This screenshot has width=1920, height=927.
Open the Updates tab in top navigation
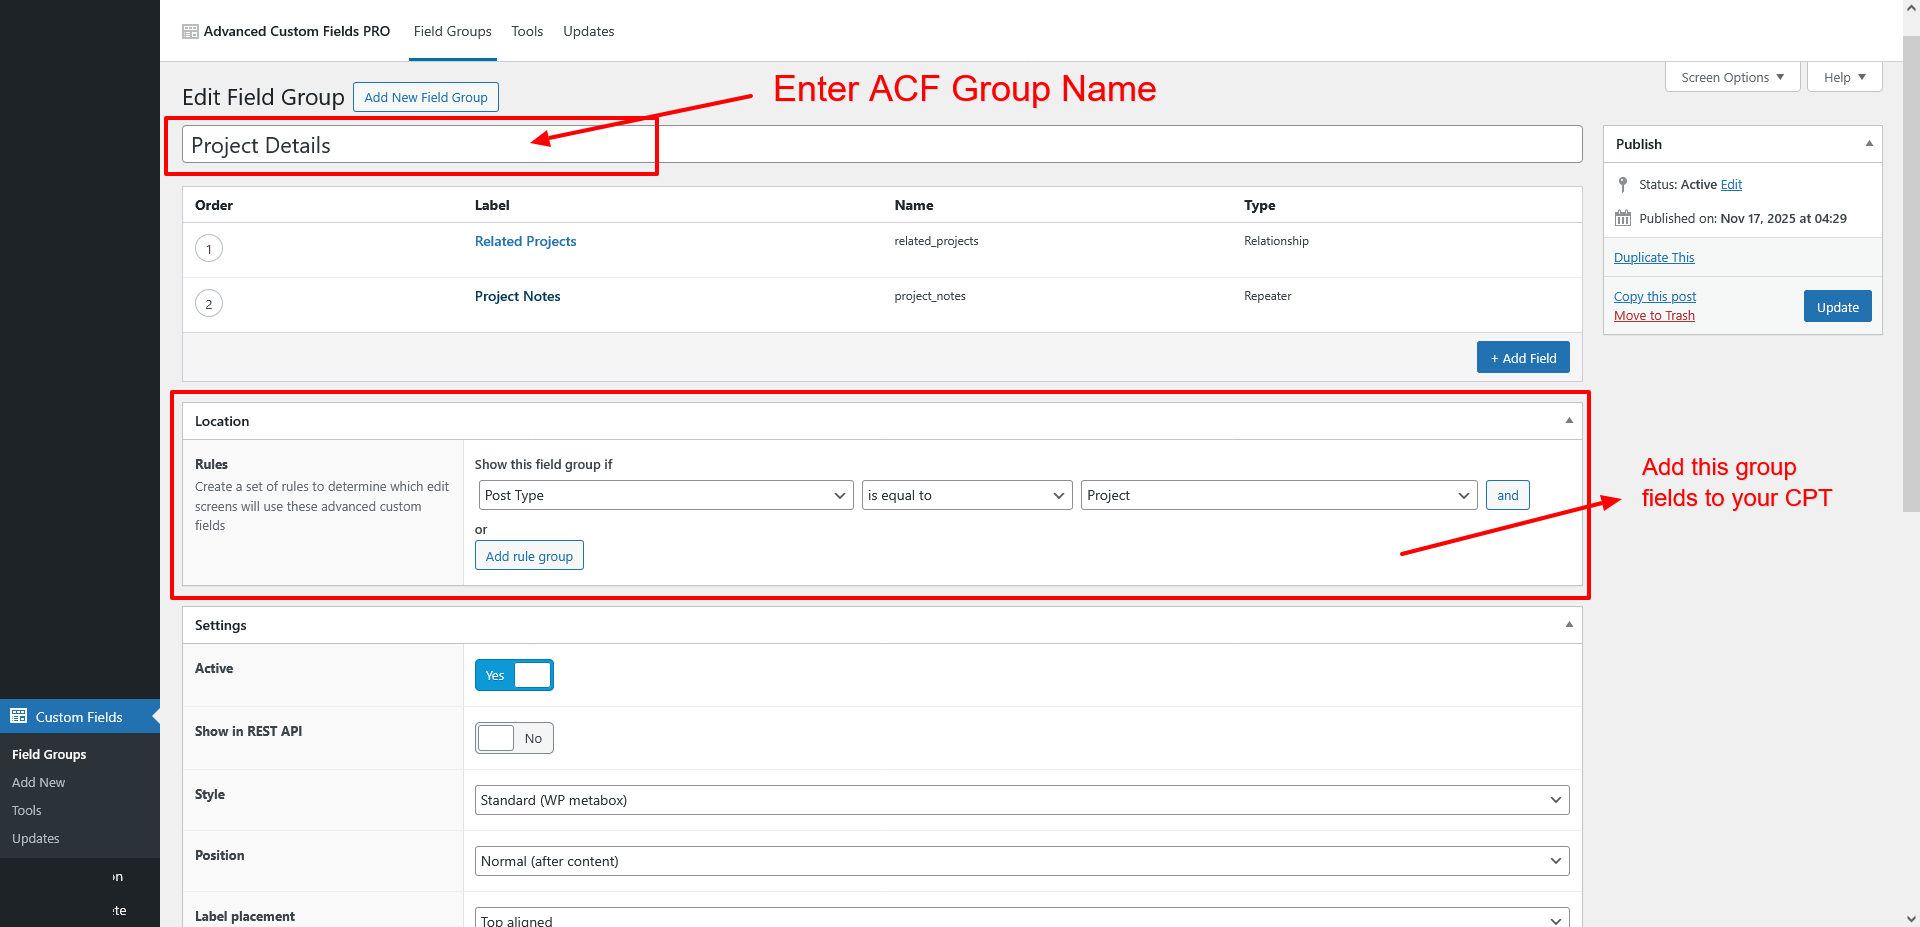coord(588,32)
